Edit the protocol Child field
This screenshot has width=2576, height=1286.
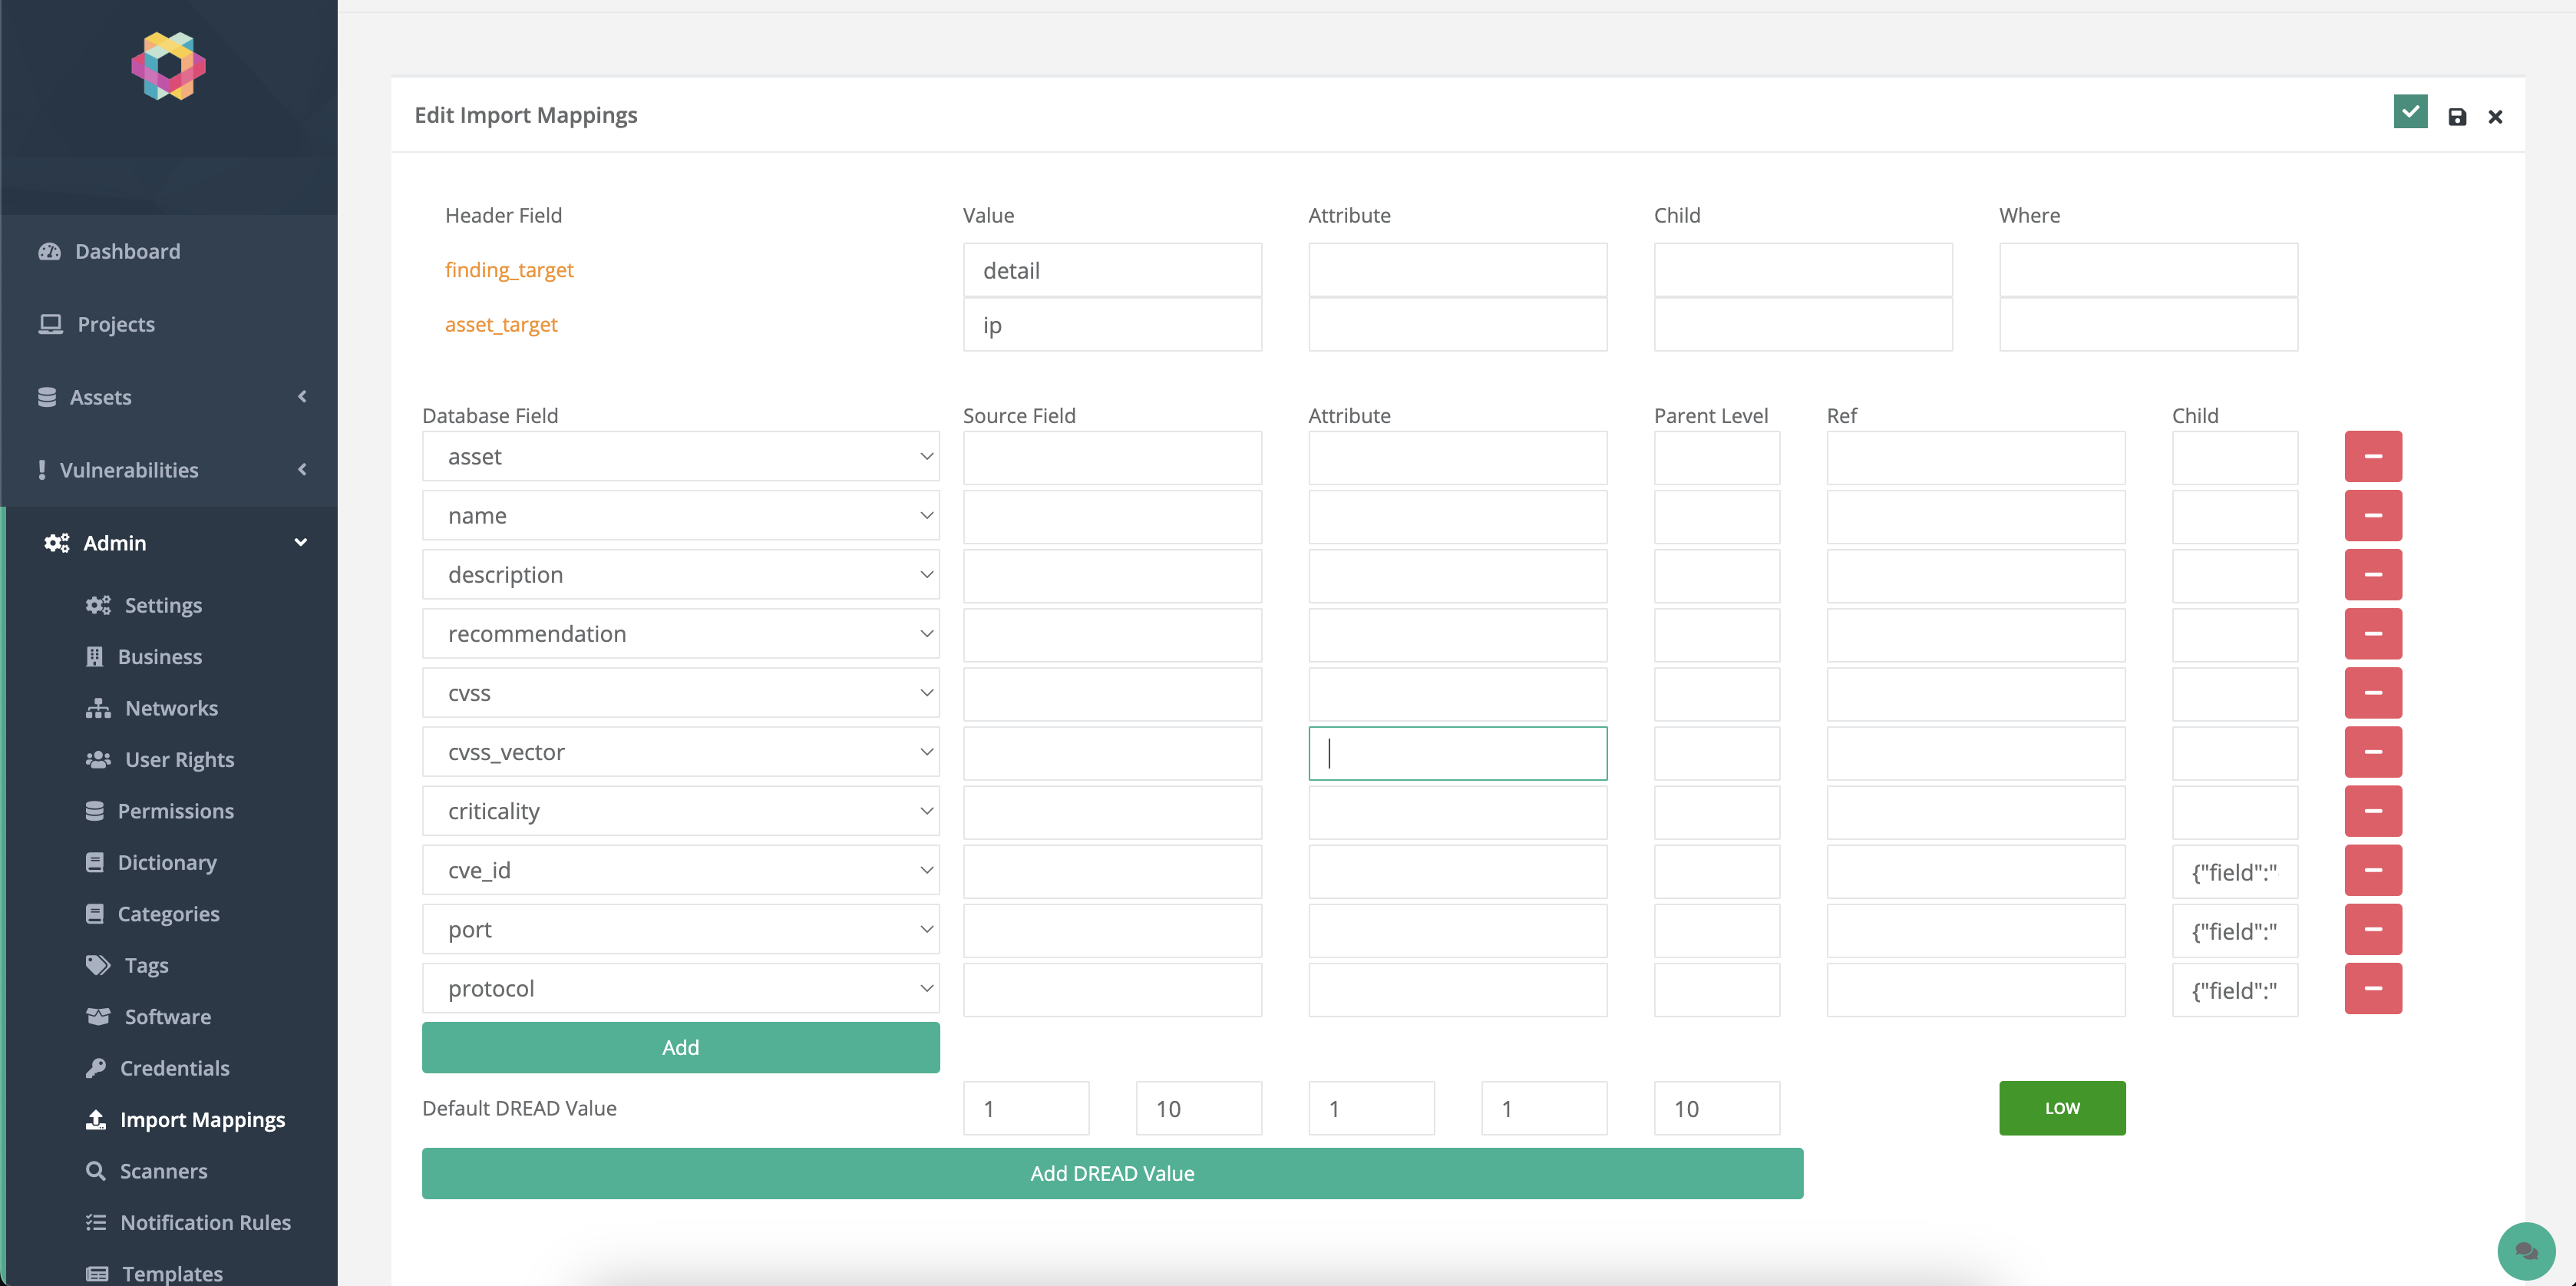[2234, 989]
